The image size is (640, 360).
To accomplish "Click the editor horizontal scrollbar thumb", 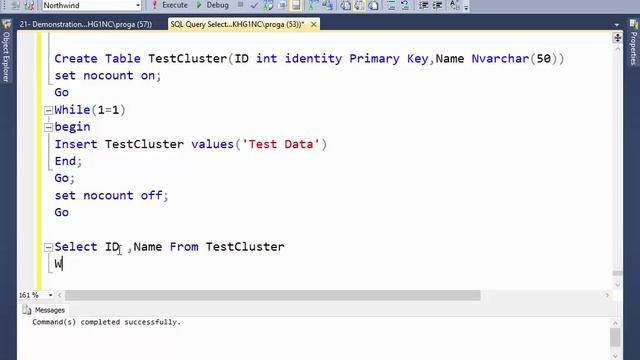I will [x=273, y=295].
